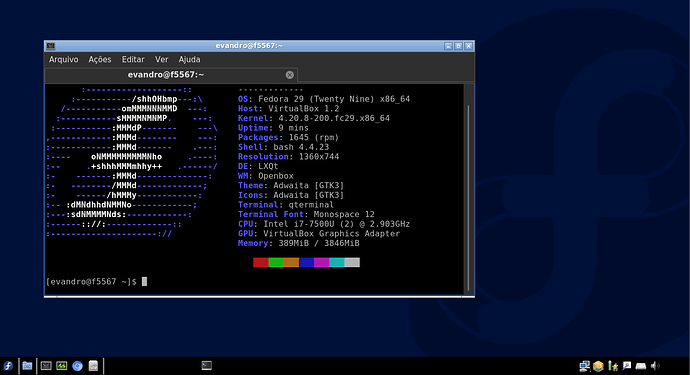The height and width of the screenshot is (375, 690).
Task: Open the gray document launcher icon in panel
Action: [93, 366]
